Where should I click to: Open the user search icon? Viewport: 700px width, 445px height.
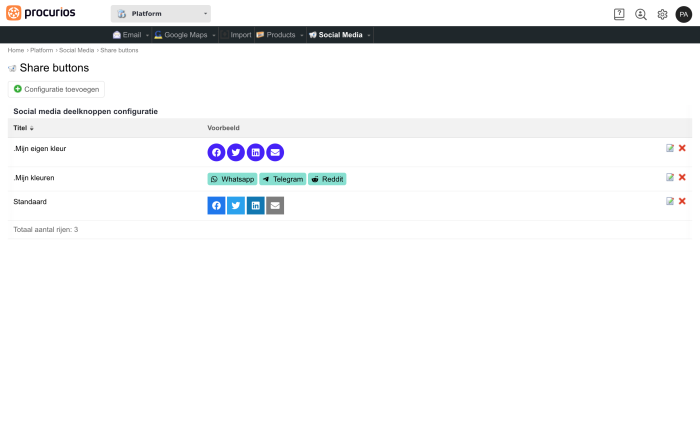click(641, 14)
